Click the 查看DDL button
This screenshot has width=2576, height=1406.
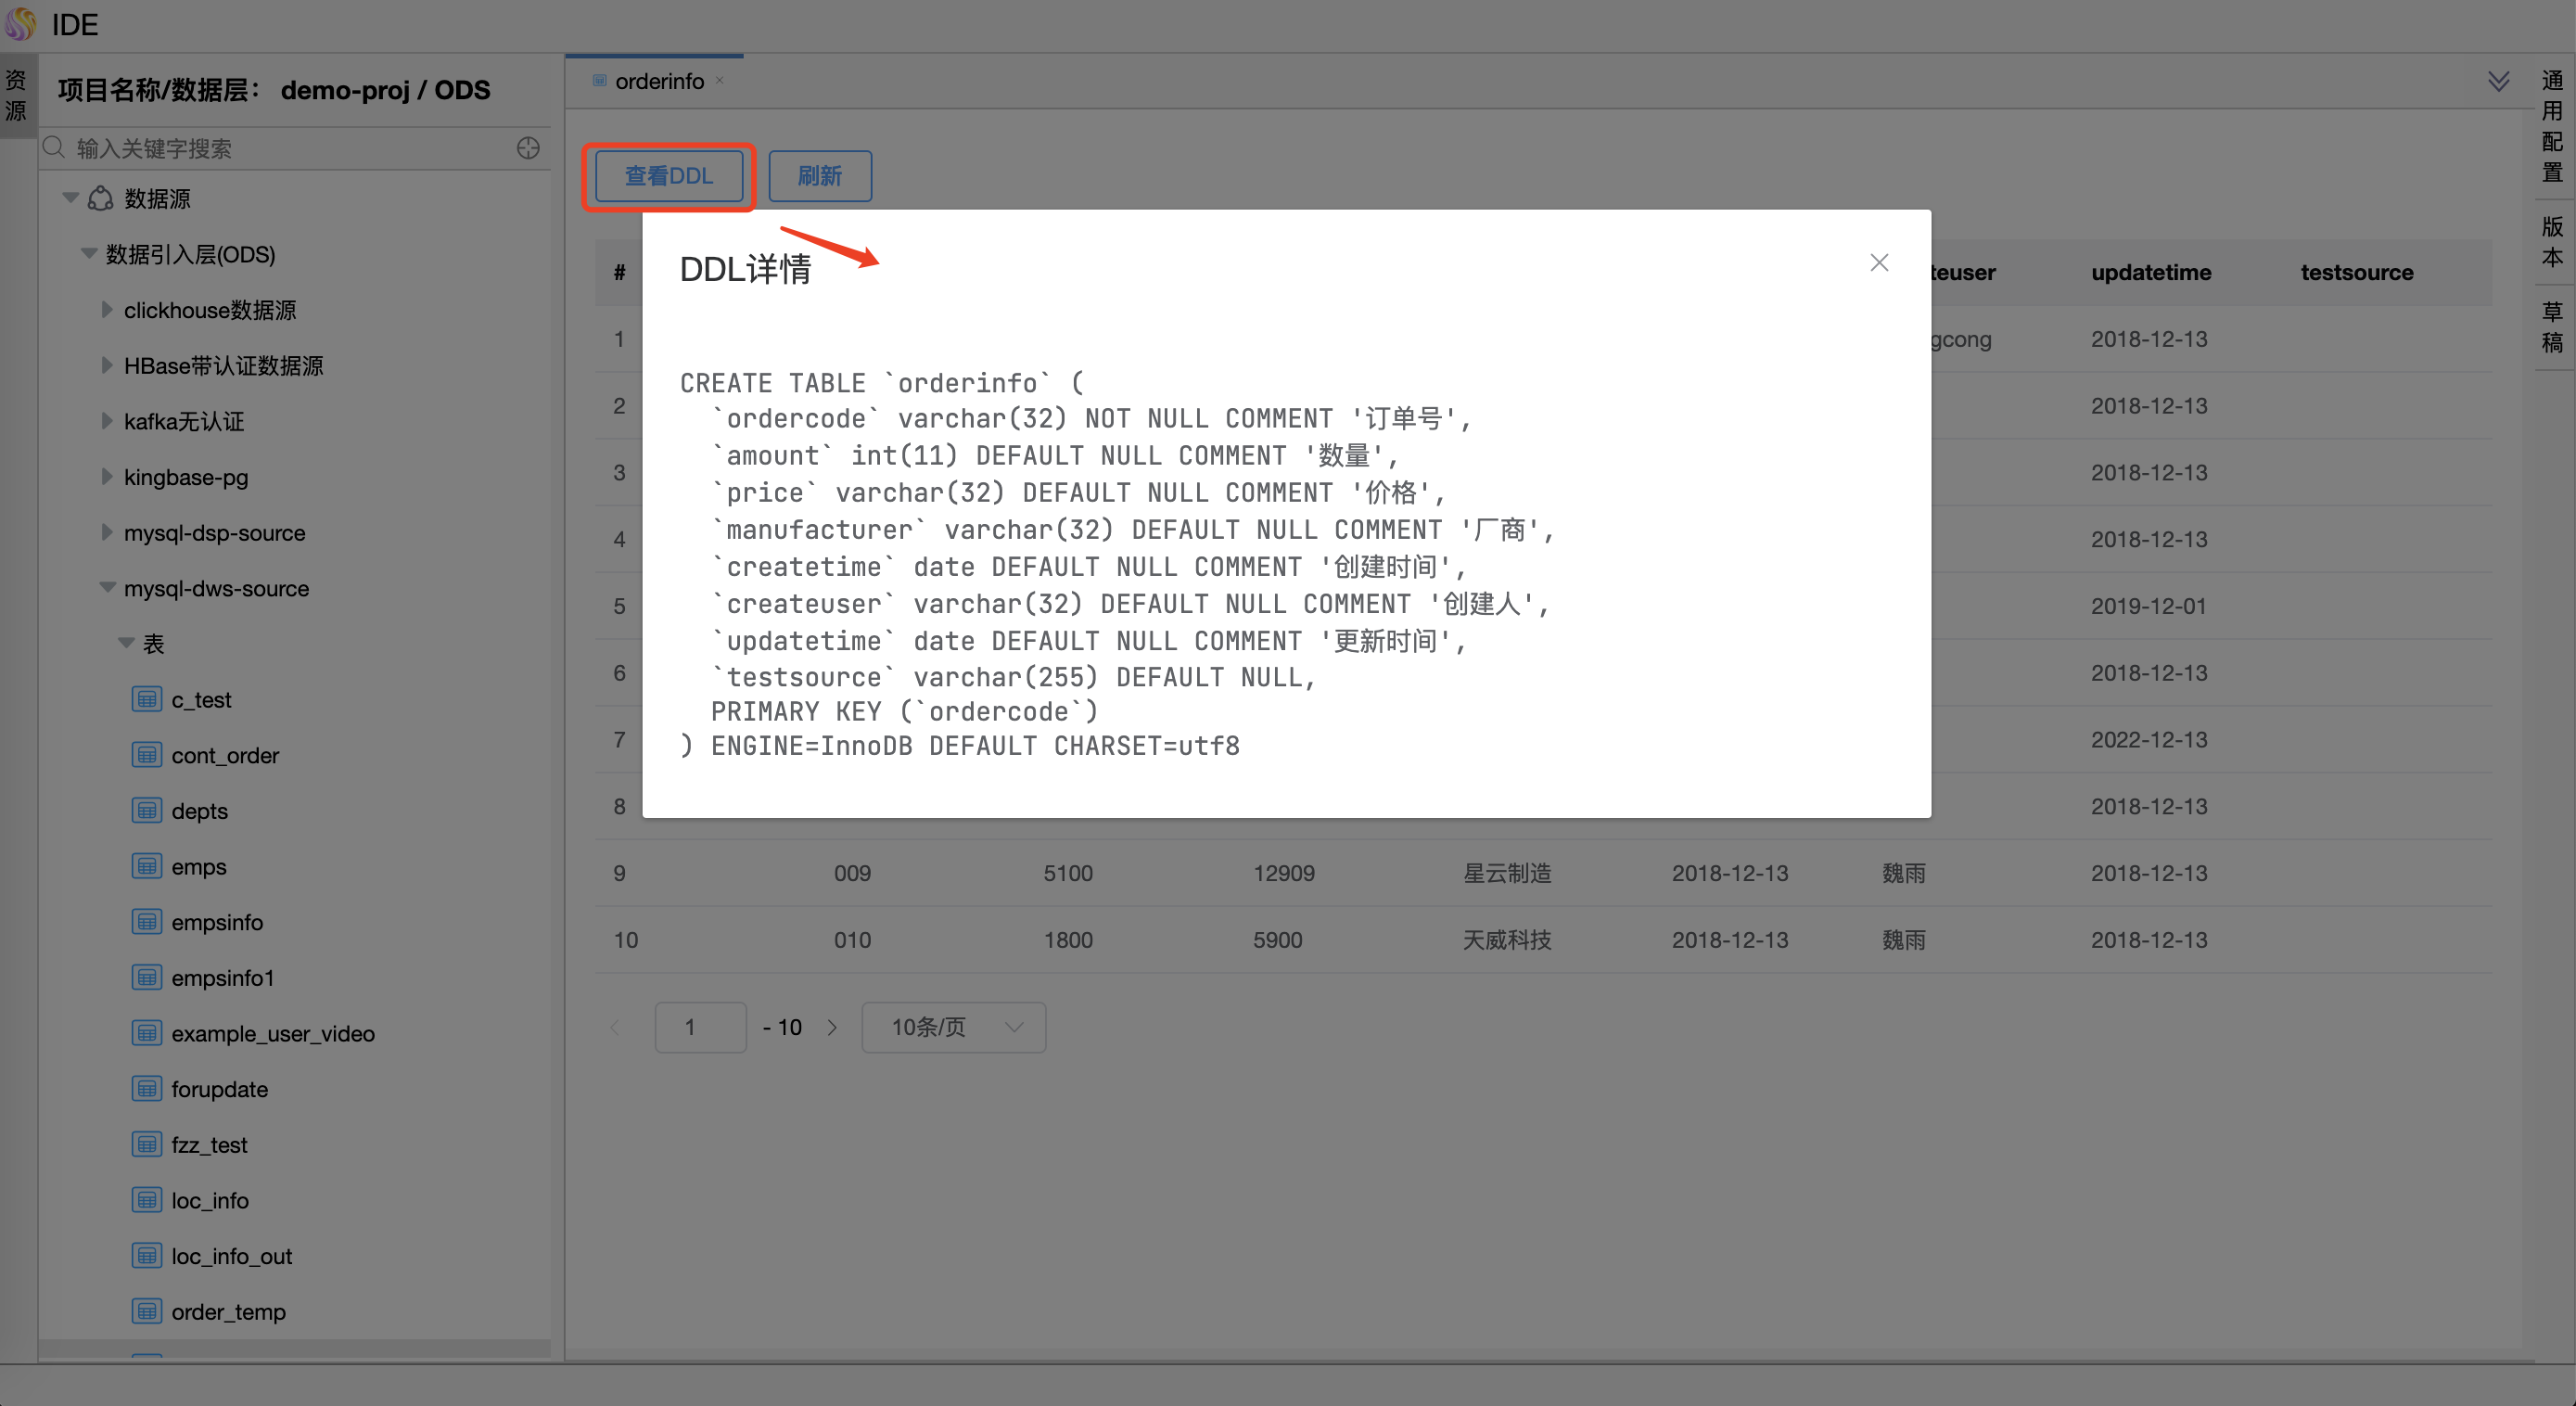pos(668,176)
